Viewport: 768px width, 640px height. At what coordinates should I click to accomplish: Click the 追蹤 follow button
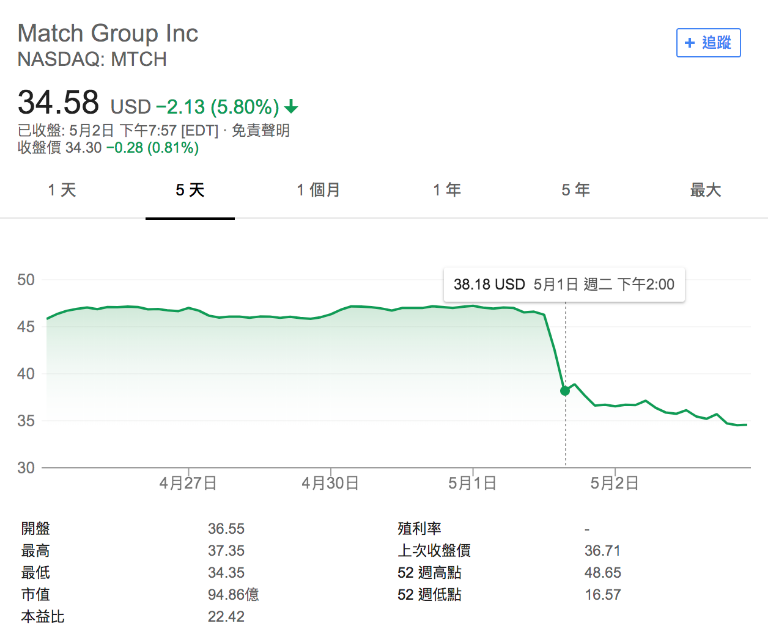(x=708, y=43)
